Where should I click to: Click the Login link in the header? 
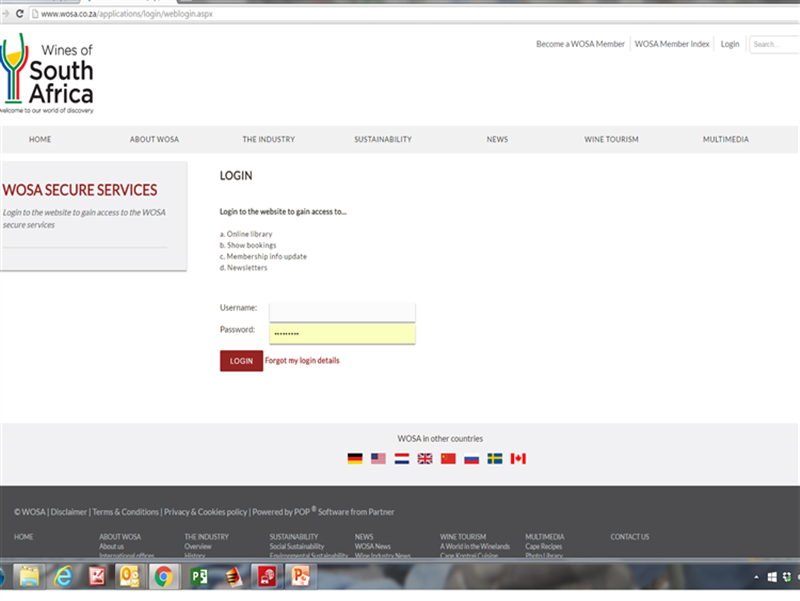pos(730,44)
